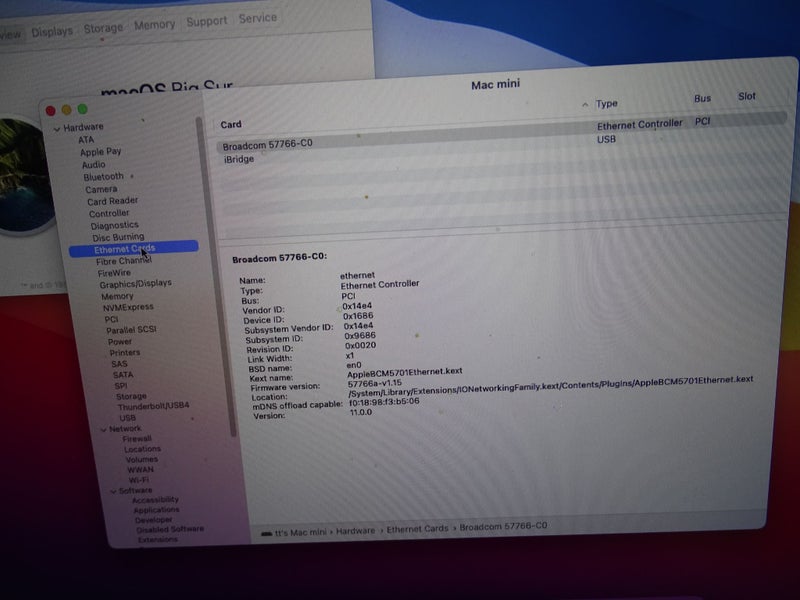Select Diagnostics in the sidebar
Viewport: 800px width, 600px height.
114,225
